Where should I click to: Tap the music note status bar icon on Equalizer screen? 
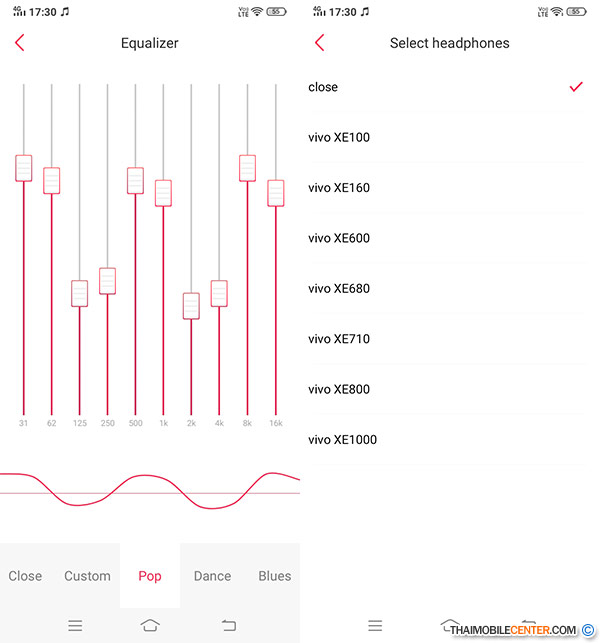click(65, 12)
